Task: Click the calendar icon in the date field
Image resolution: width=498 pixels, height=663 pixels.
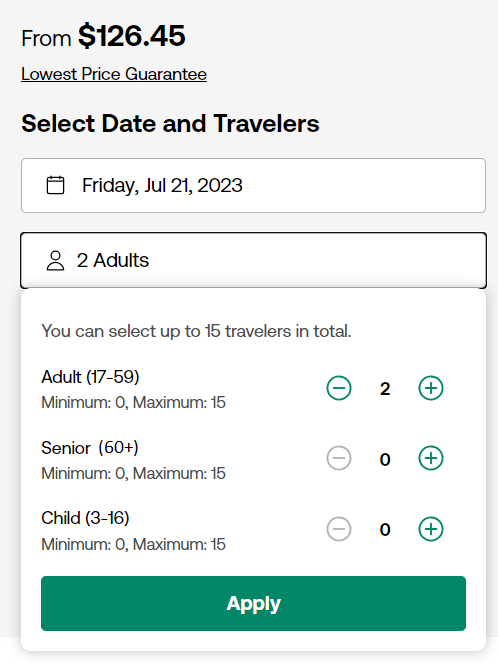Action: pos(55,185)
